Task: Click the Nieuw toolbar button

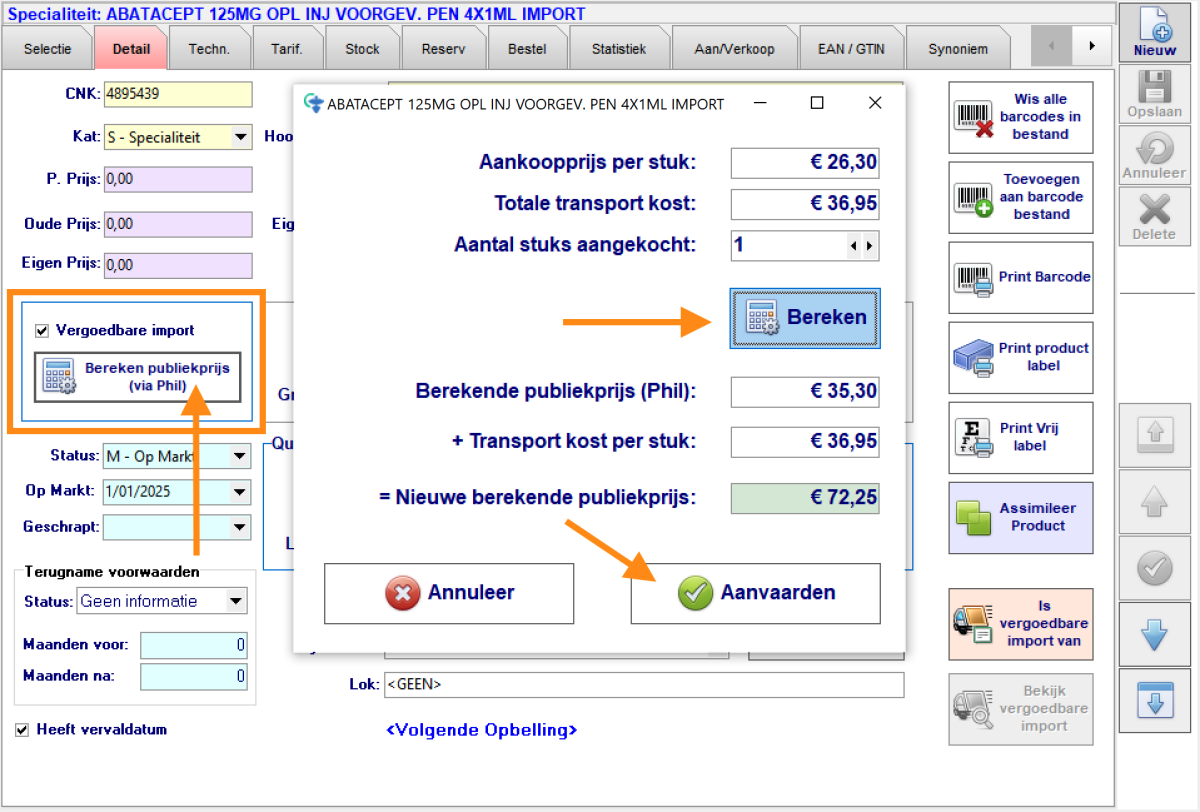Action: 1154,31
